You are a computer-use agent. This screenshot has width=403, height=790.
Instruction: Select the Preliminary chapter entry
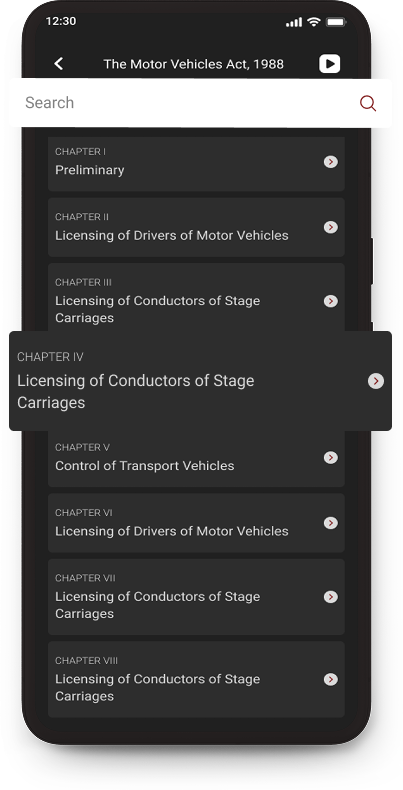pyautogui.click(x=196, y=162)
